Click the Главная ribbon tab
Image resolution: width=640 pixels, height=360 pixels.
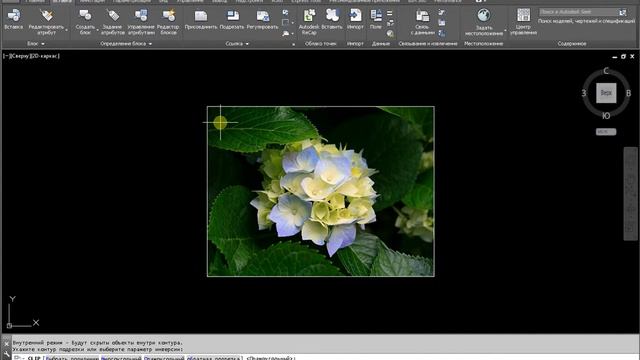coord(35,1)
